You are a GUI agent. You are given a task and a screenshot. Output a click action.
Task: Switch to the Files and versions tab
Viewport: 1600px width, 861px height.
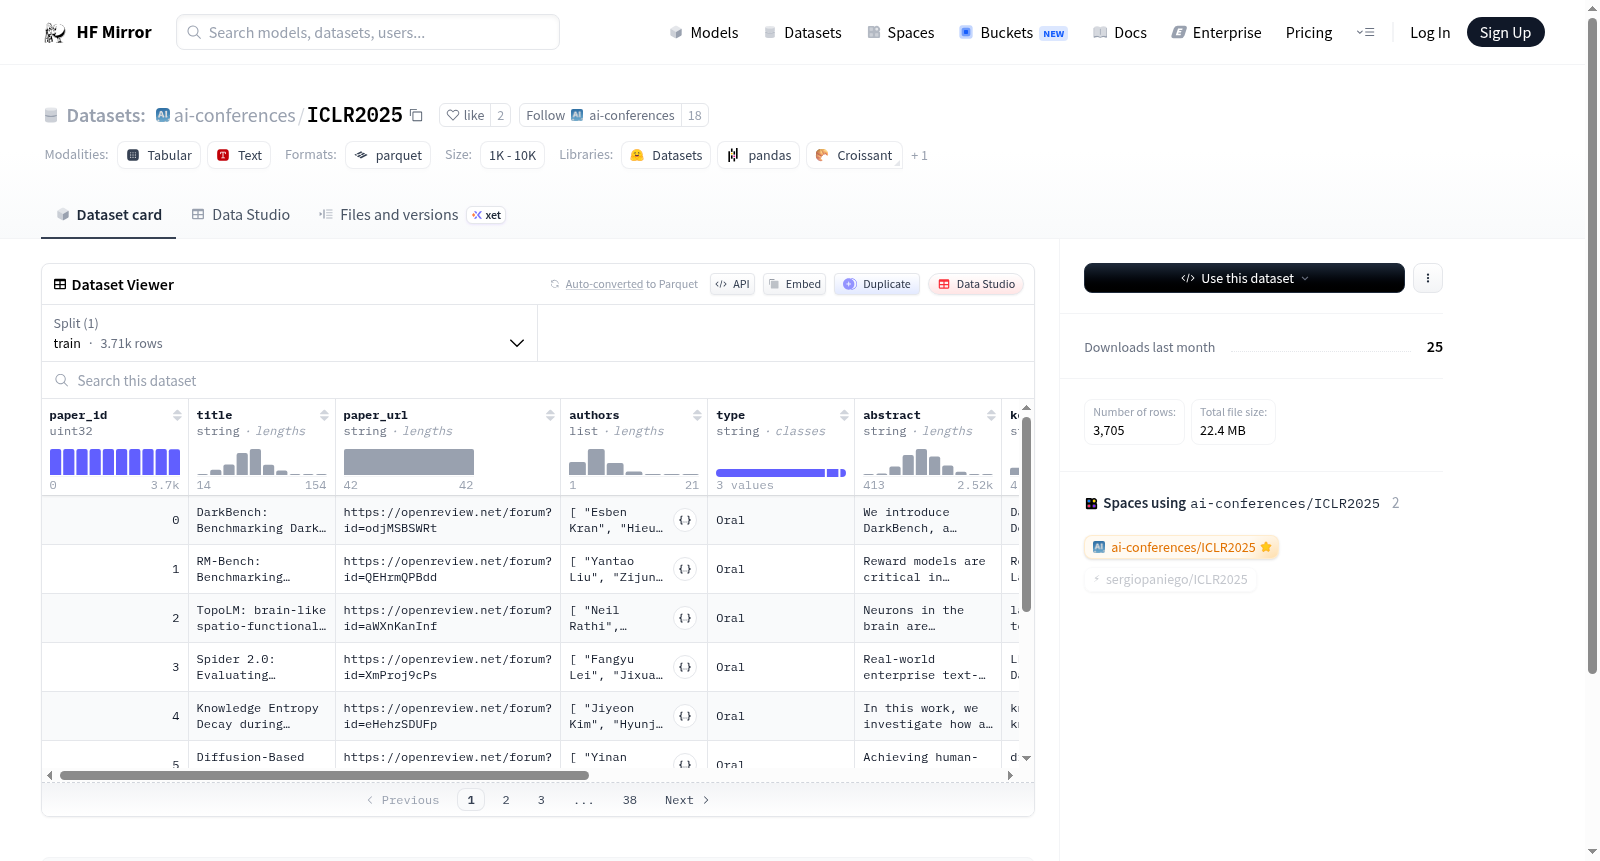[x=411, y=215]
